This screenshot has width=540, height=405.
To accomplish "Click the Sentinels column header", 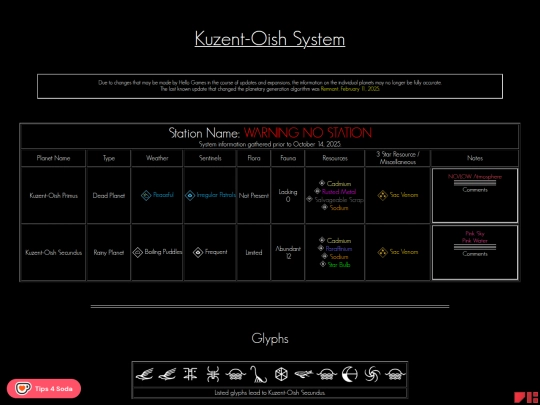I will click(210, 158).
